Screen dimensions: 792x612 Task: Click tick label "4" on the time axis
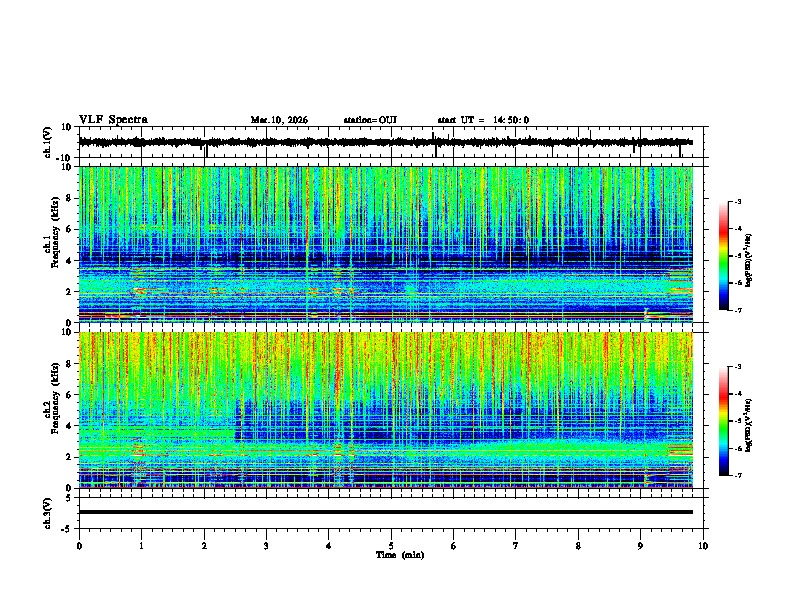point(329,546)
